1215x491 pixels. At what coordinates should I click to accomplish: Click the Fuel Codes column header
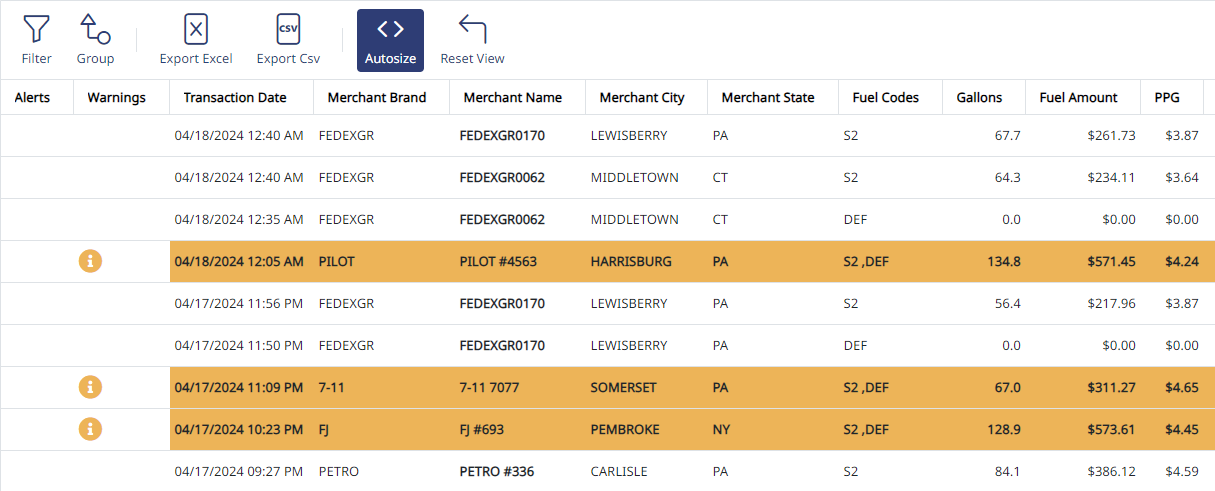[885, 97]
